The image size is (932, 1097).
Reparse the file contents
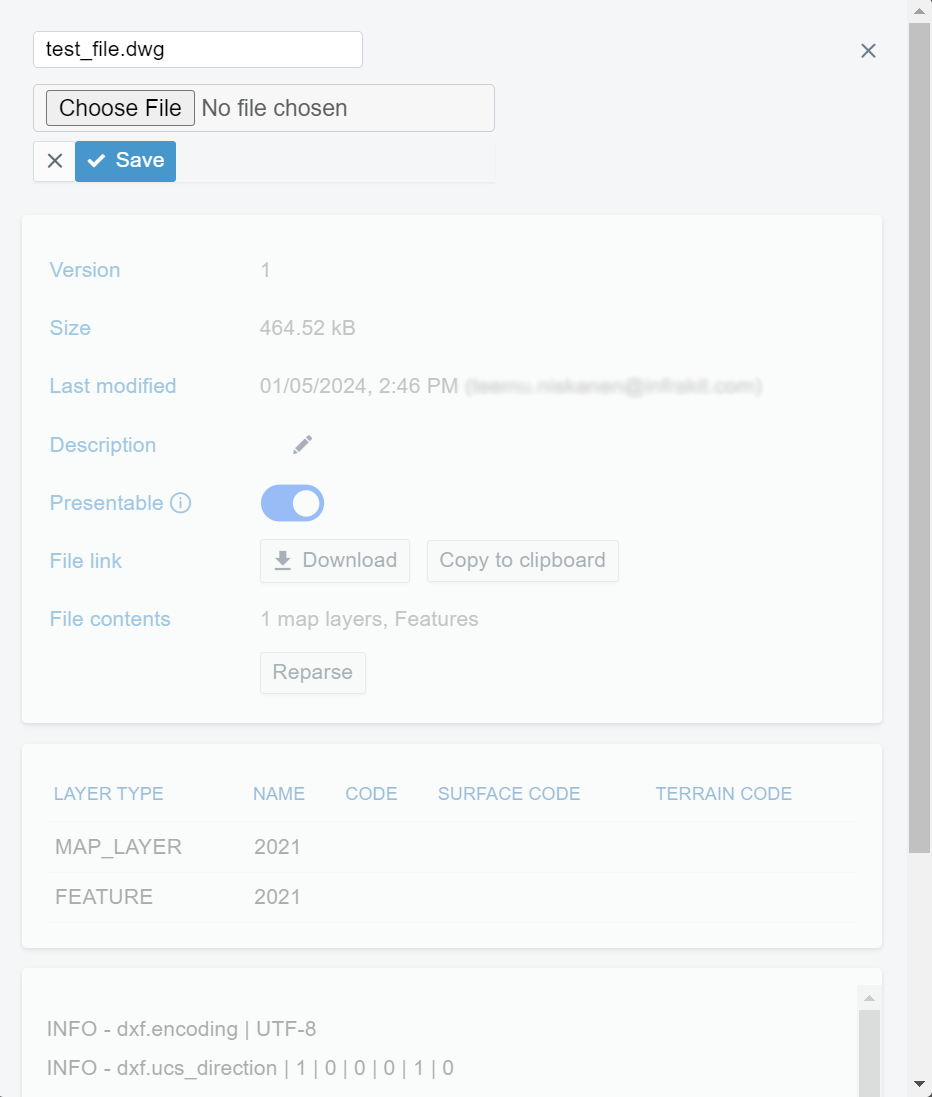[x=313, y=673]
